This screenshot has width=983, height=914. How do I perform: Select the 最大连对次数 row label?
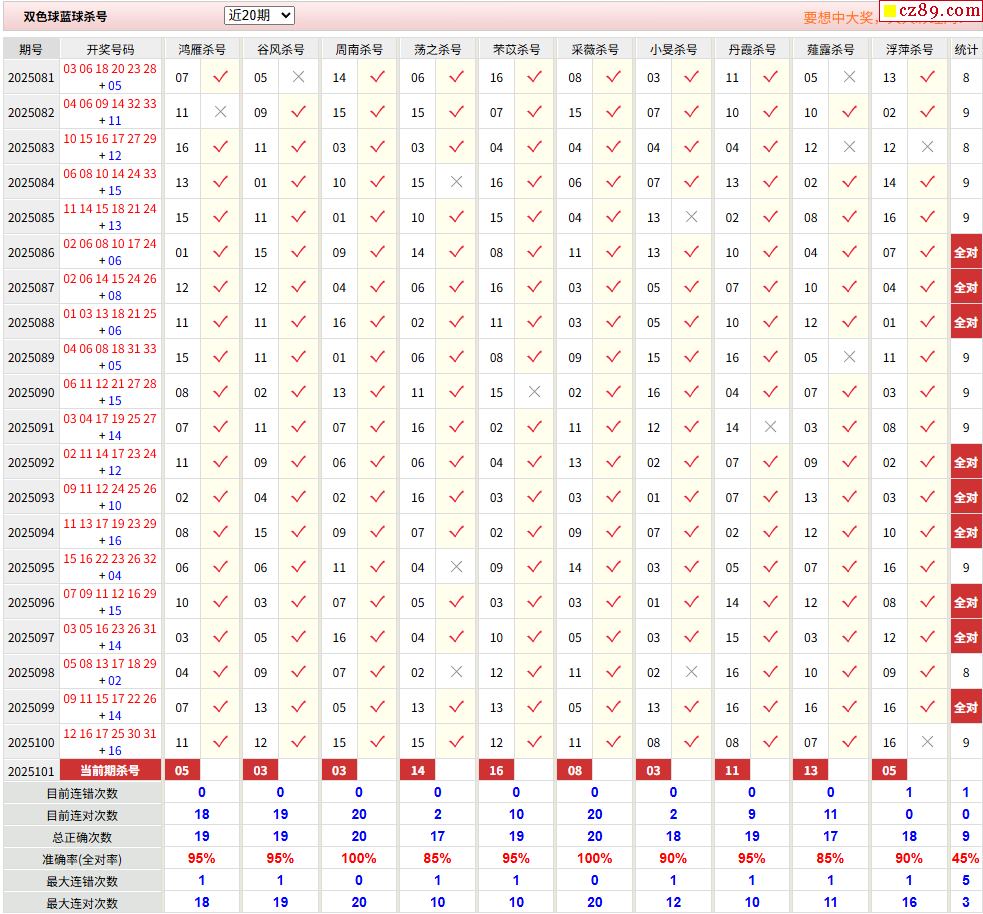point(82,903)
